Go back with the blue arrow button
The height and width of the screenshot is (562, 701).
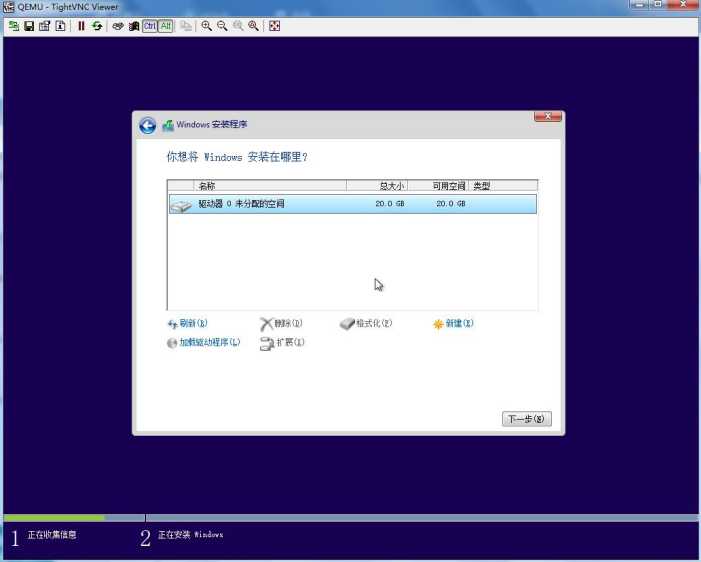148,126
